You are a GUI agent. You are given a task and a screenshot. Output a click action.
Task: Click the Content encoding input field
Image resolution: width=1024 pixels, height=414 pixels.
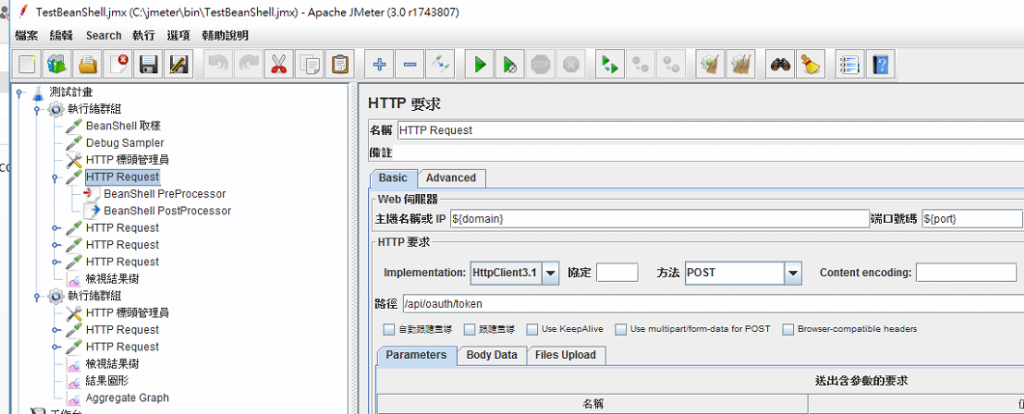(967, 273)
